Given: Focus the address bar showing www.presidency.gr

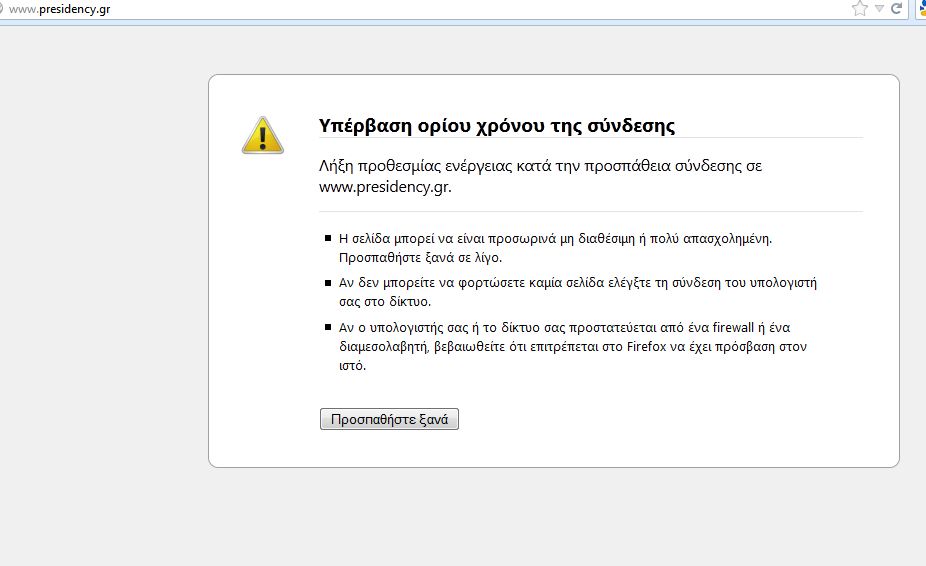Looking at the screenshot, I should (60, 9).
